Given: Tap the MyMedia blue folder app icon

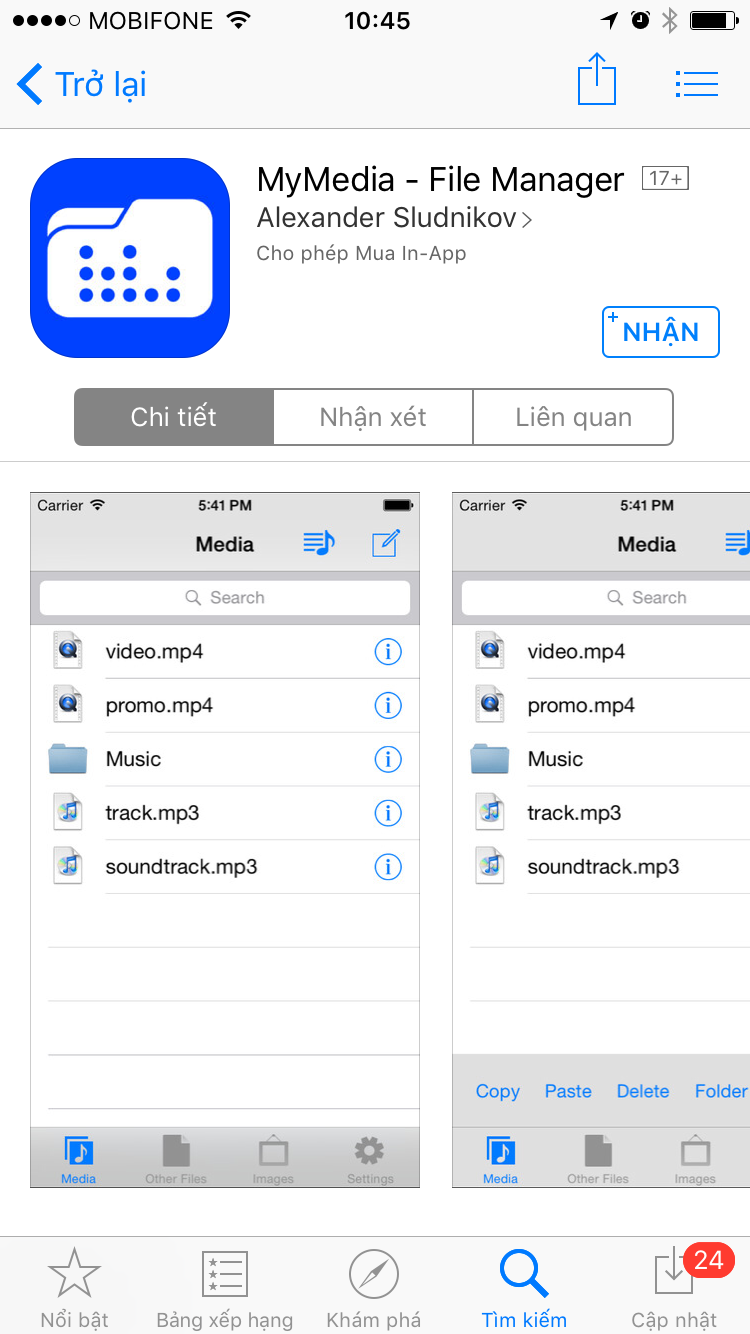Looking at the screenshot, I should [130, 258].
